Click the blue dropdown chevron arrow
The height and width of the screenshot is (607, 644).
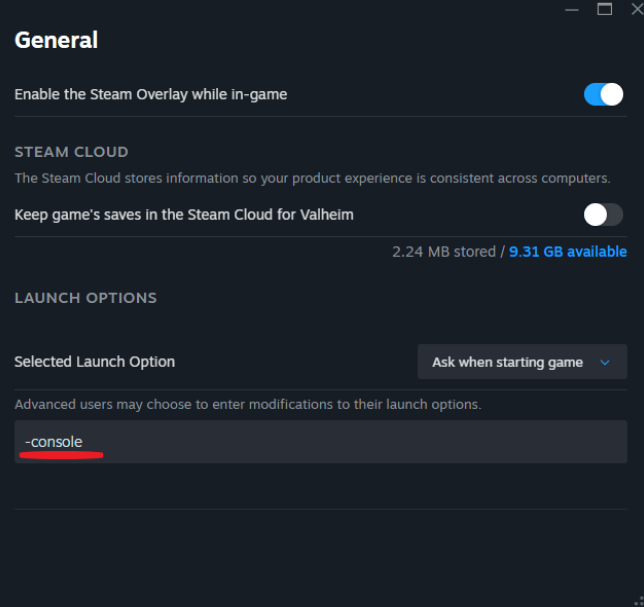(x=605, y=362)
